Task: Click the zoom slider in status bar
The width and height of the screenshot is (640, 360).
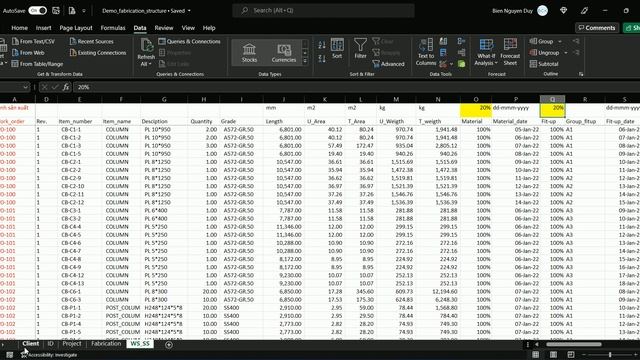Action: (610, 355)
